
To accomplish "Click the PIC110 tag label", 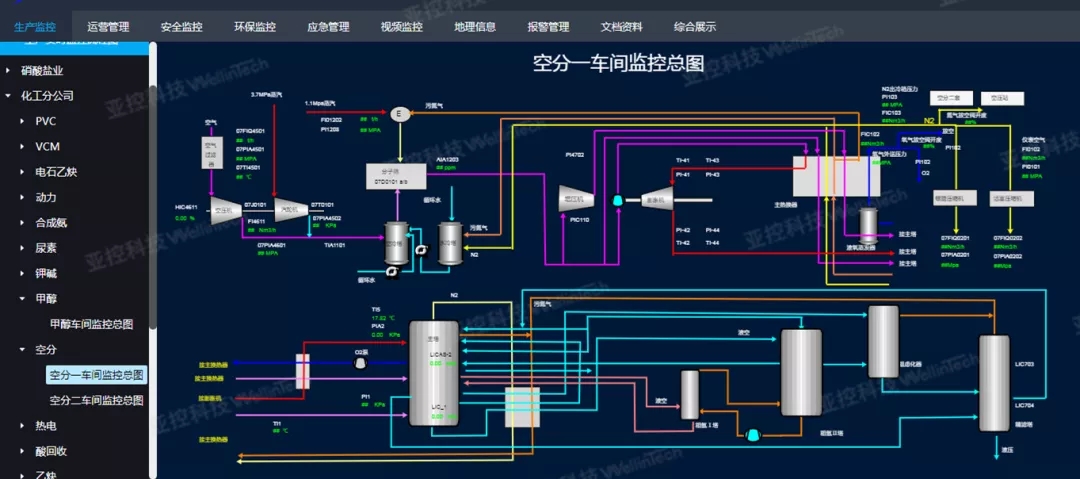I will [x=579, y=219].
